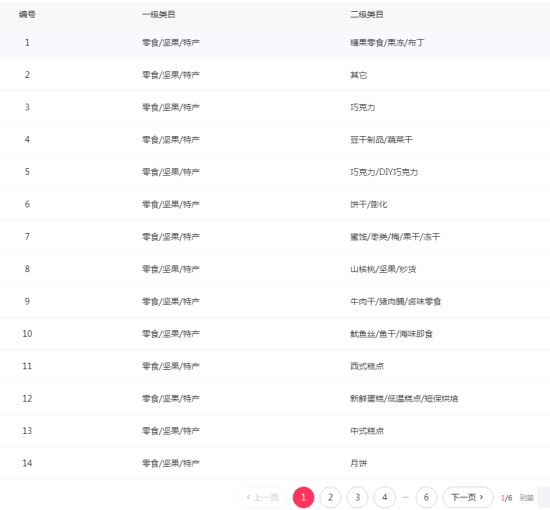Click the 一级类目 column header
Viewport: 550px width, 510px height.
pyautogui.click(x=159, y=14)
